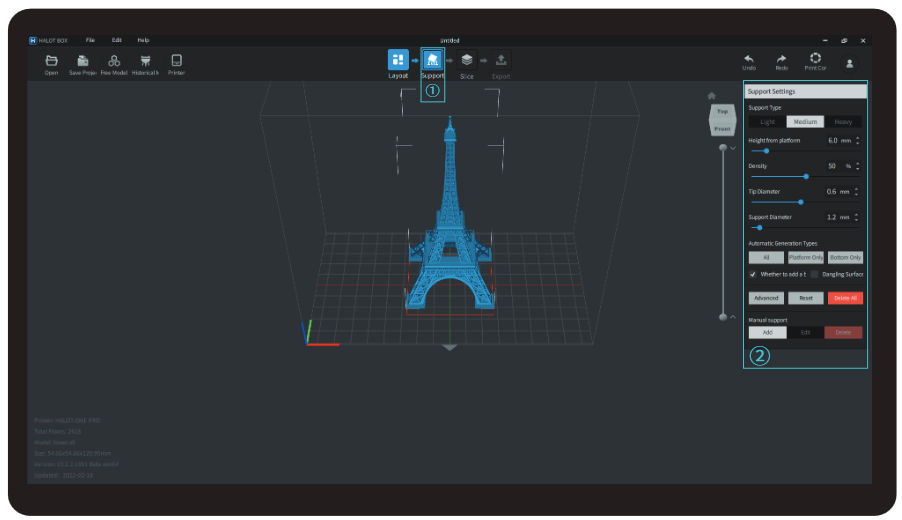This screenshot has height=520, width=902.
Task: Adjust the Density slider
Action: point(805,177)
